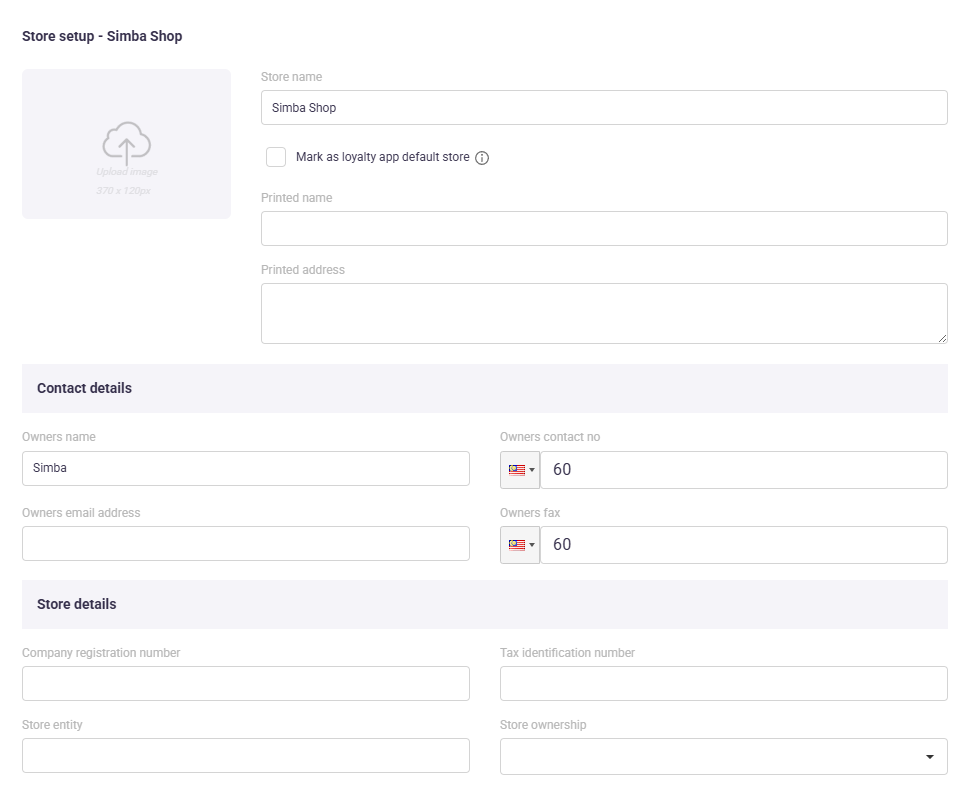970x790 pixels.
Task: Click the Owners fax number field
Action: [x=743, y=545]
